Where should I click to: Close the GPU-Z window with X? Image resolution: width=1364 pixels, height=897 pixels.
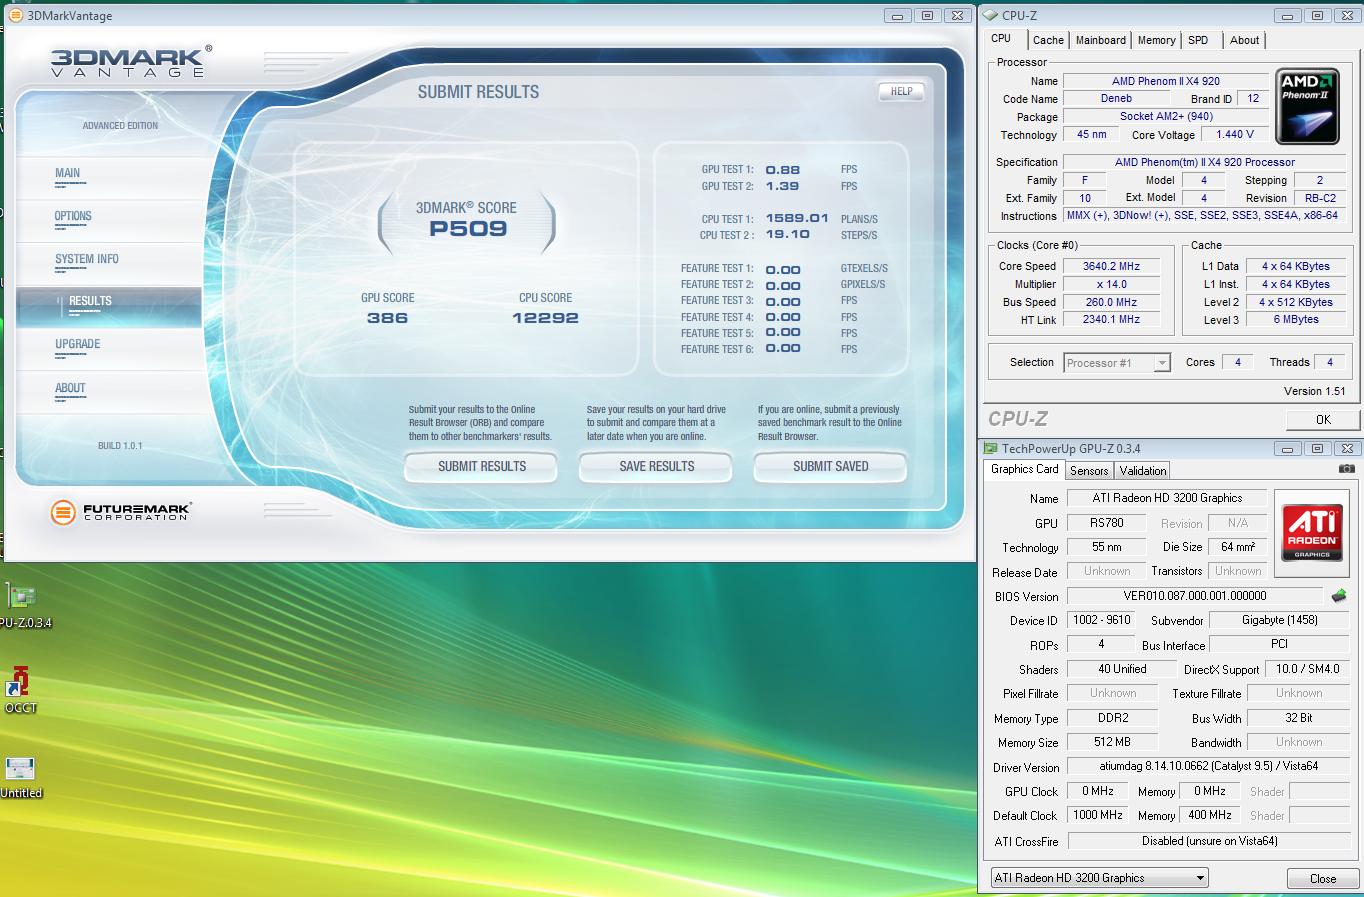tap(1347, 449)
